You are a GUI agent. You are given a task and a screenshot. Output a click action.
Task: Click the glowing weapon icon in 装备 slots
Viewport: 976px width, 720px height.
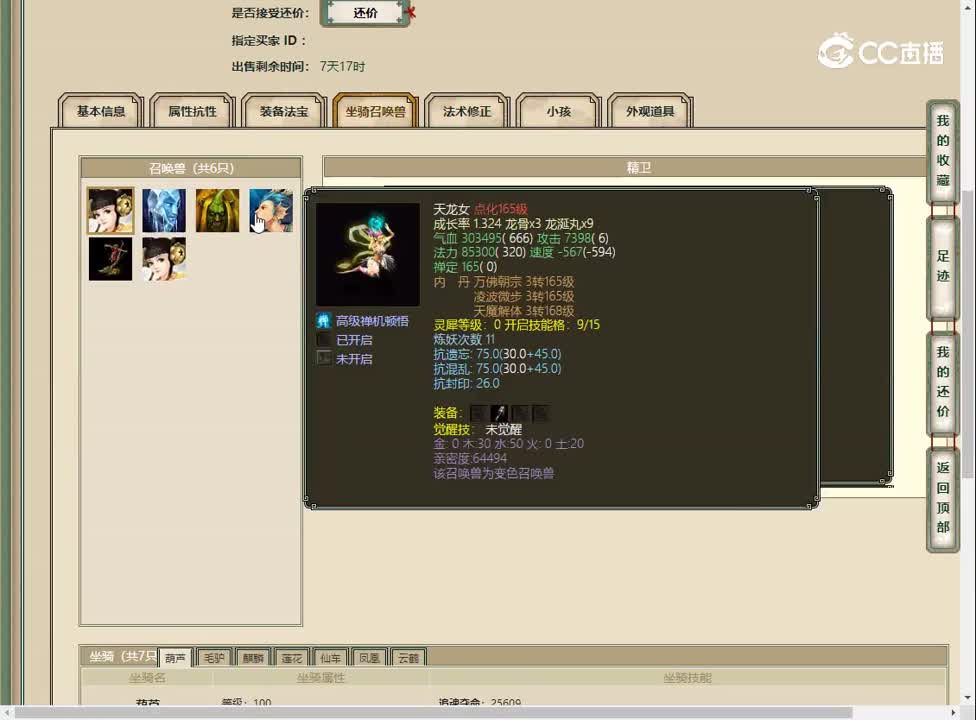[498, 413]
